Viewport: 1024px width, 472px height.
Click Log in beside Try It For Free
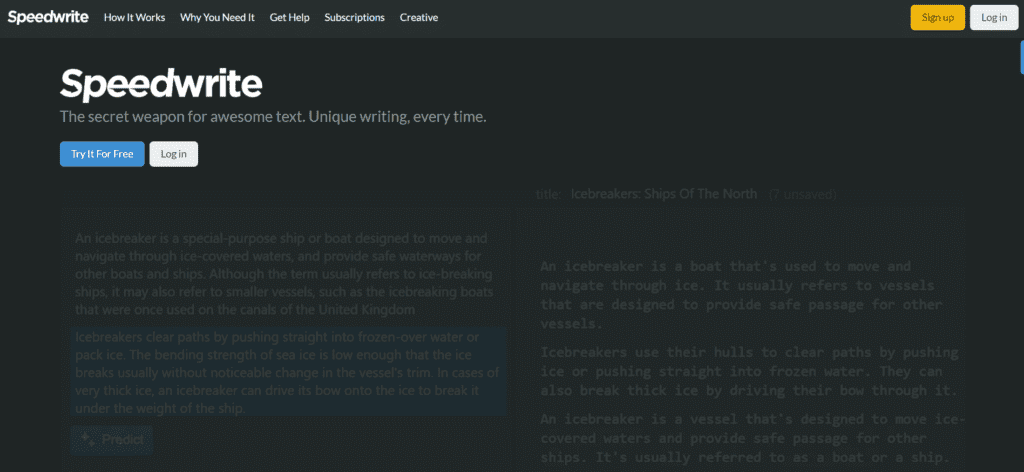tap(174, 154)
